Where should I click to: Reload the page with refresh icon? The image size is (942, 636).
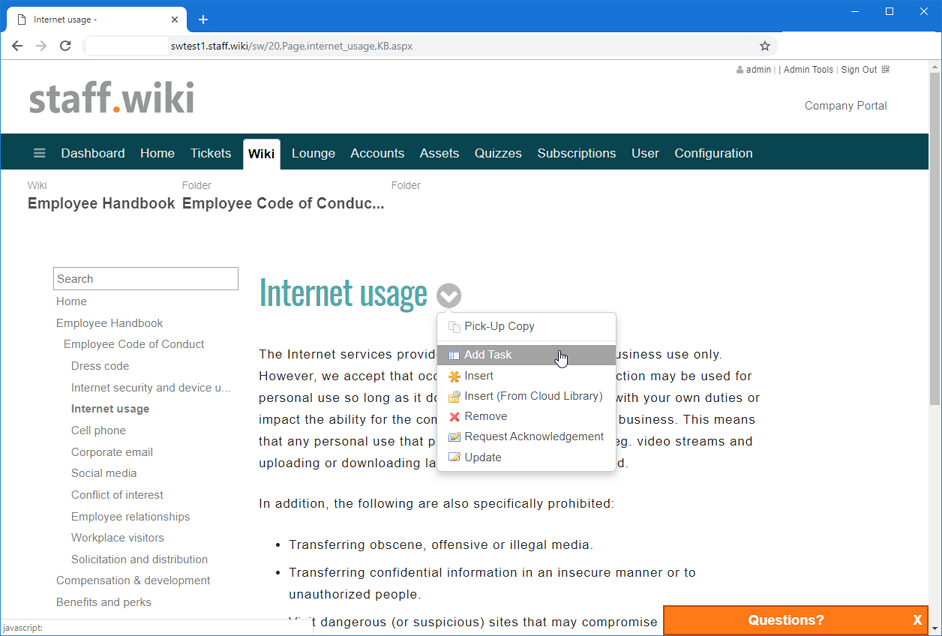pos(65,46)
